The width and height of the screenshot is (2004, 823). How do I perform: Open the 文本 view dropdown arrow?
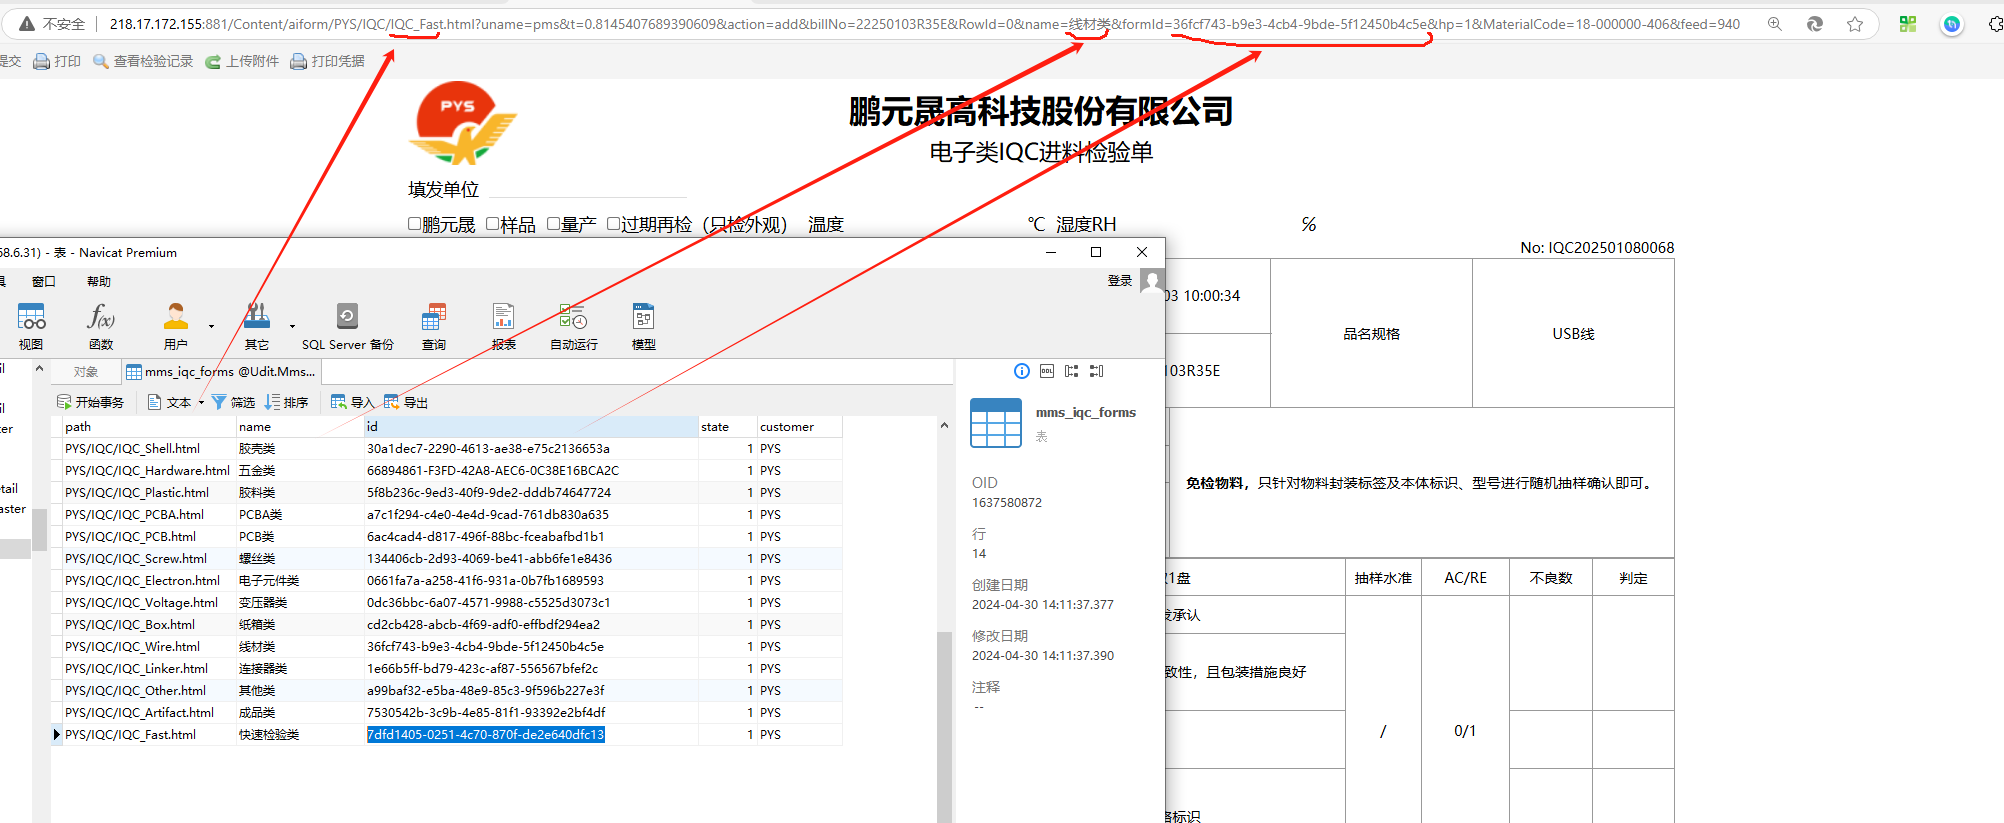201,403
